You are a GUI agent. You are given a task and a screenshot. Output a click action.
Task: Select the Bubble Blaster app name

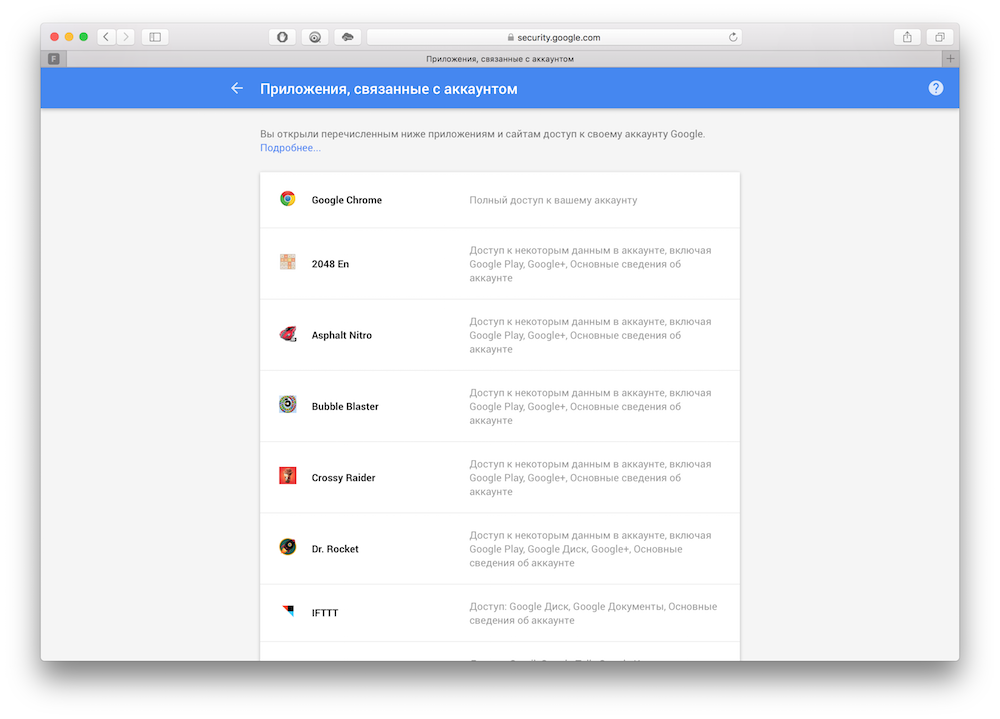[345, 406]
